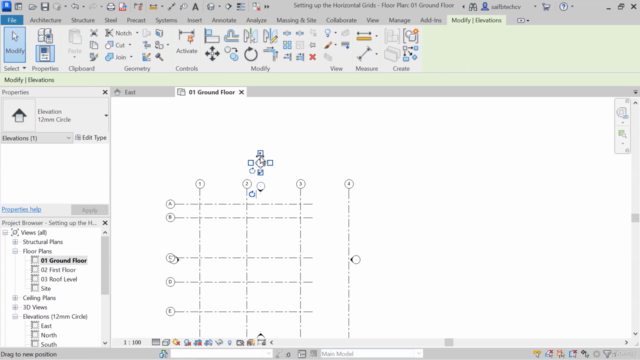This screenshot has width=640, height=360.
Task: Open the Cut geometry dropdown arrow
Action: pyautogui.click(x=130, y=45)
